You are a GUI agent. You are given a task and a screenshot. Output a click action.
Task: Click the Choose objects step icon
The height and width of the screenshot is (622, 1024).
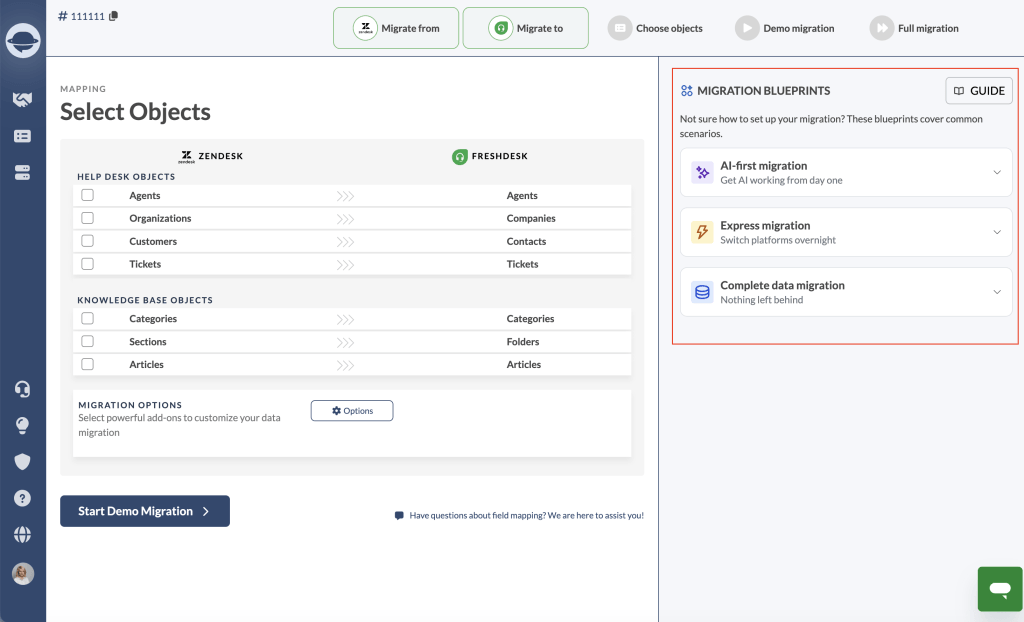click(620, 28)
